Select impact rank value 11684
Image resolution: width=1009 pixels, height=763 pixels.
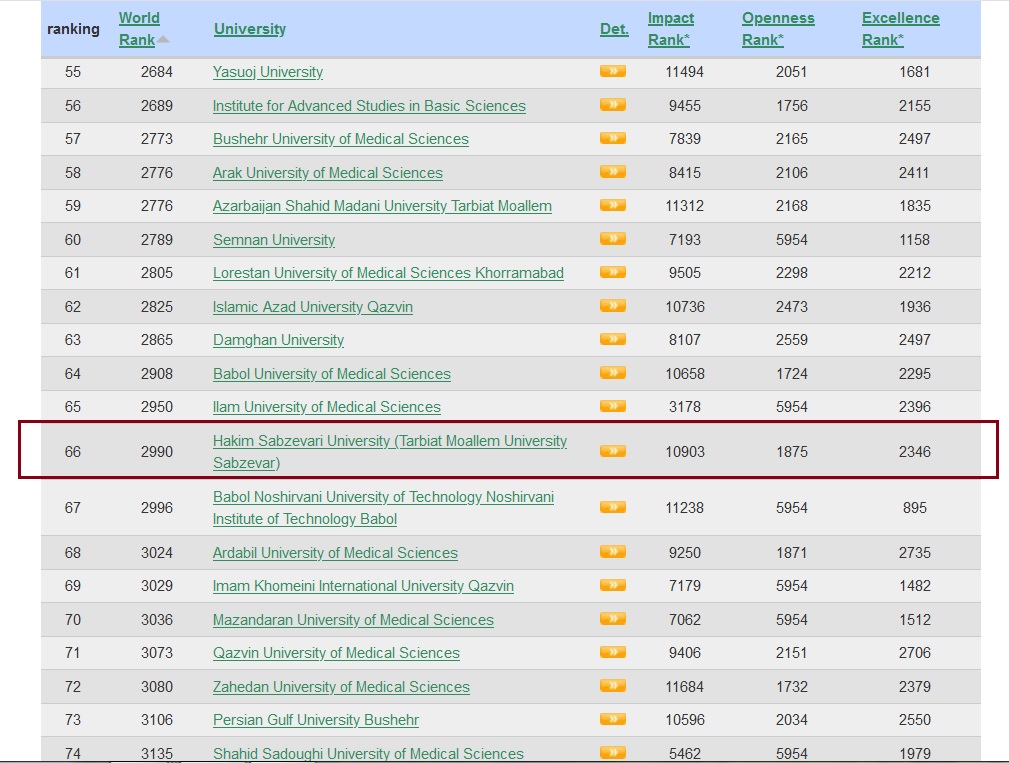[x=685, y=686]
